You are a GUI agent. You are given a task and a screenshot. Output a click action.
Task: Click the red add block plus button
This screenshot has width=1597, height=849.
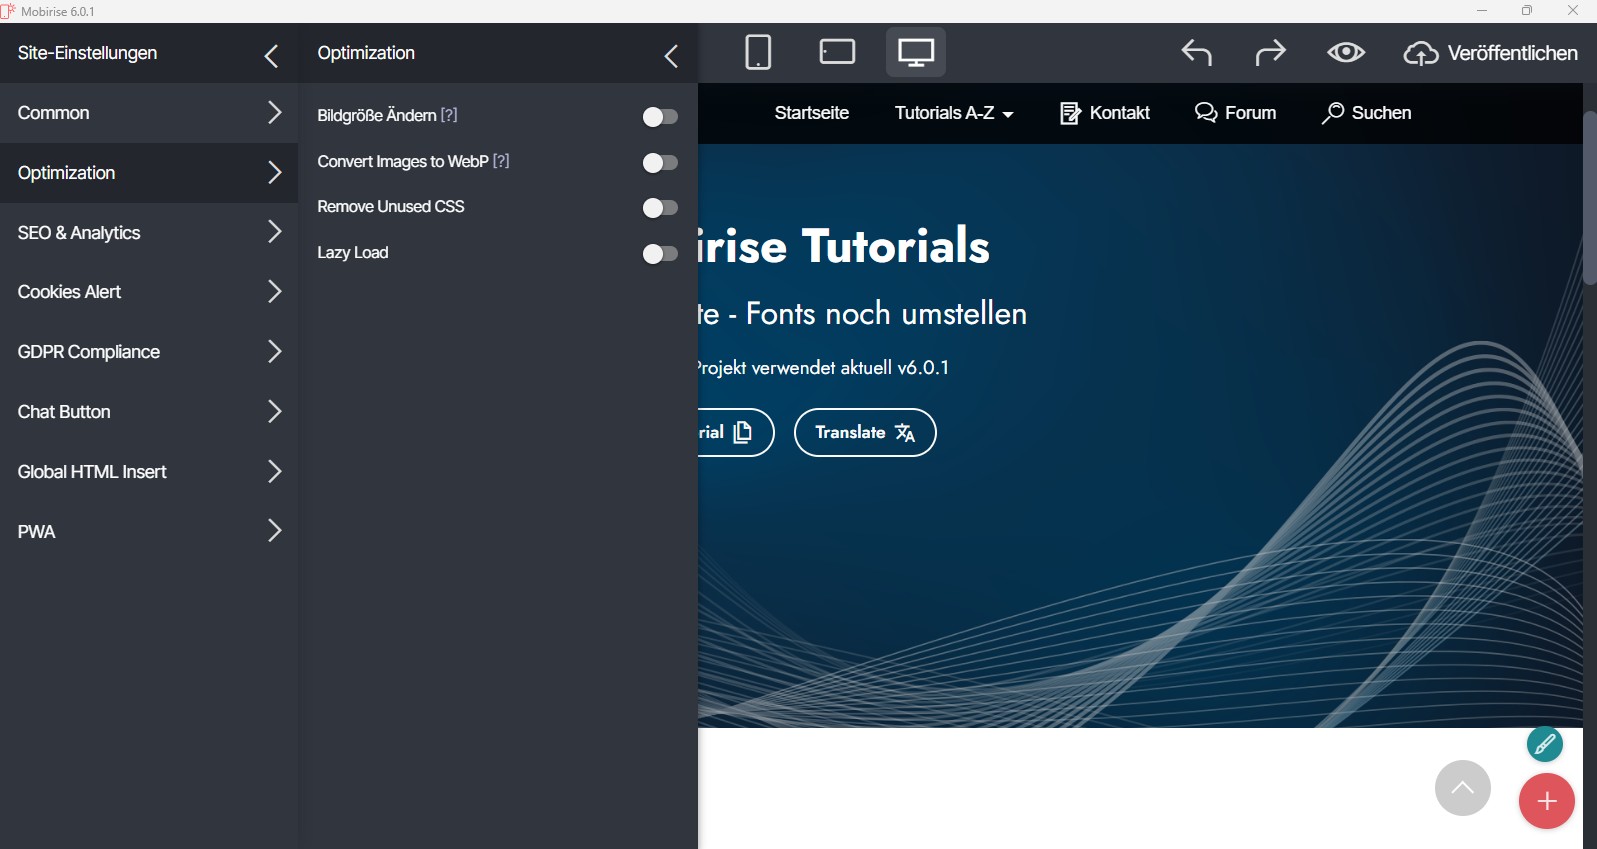[1546, 801]
